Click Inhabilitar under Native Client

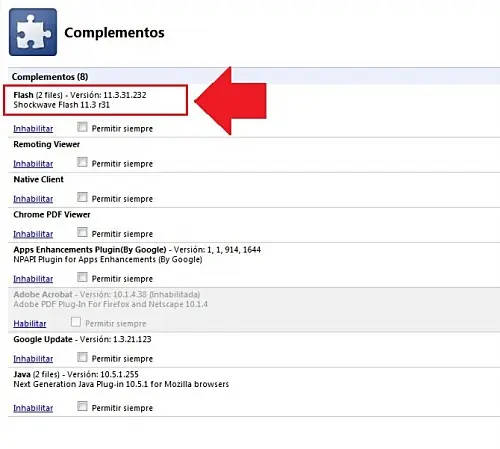(x=33, y=199)
